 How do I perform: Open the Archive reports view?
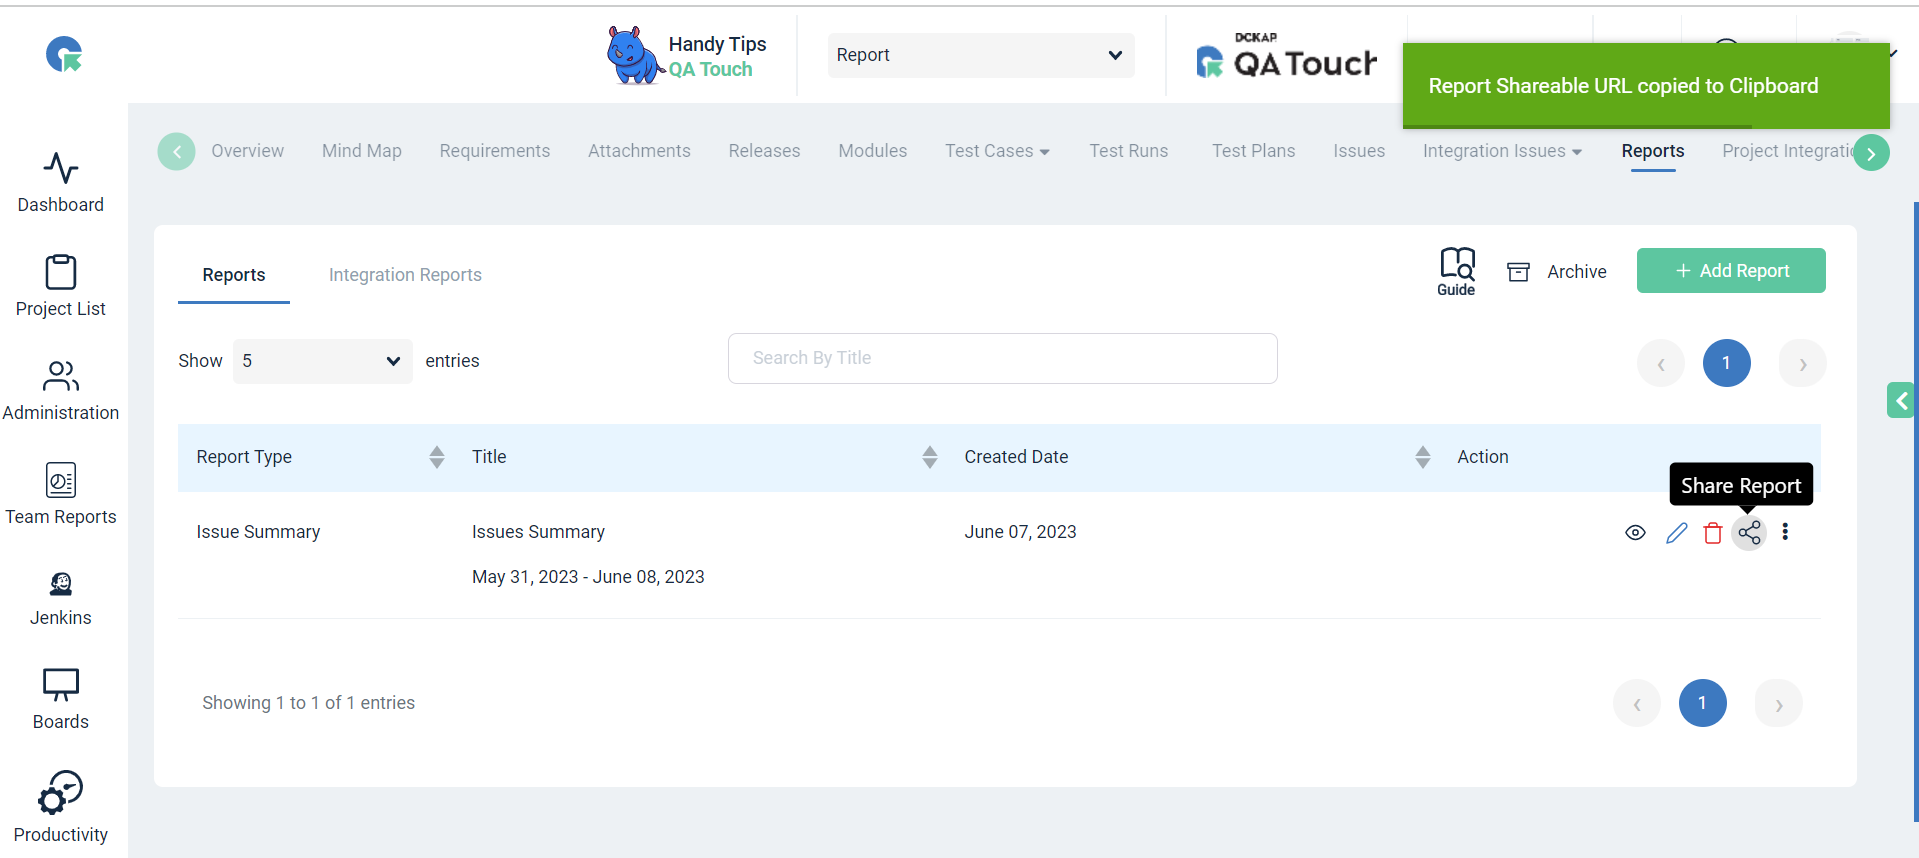[1557, 272]
